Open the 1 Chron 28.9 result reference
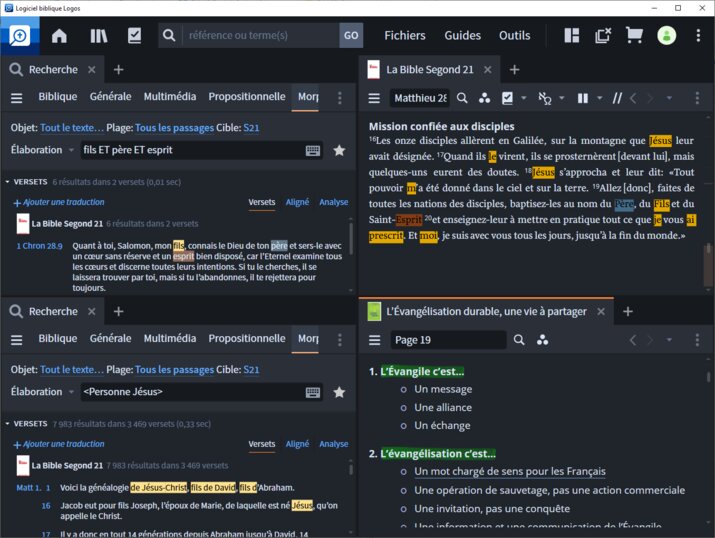The height and width of the screenshot is (538, 715). 39,246
